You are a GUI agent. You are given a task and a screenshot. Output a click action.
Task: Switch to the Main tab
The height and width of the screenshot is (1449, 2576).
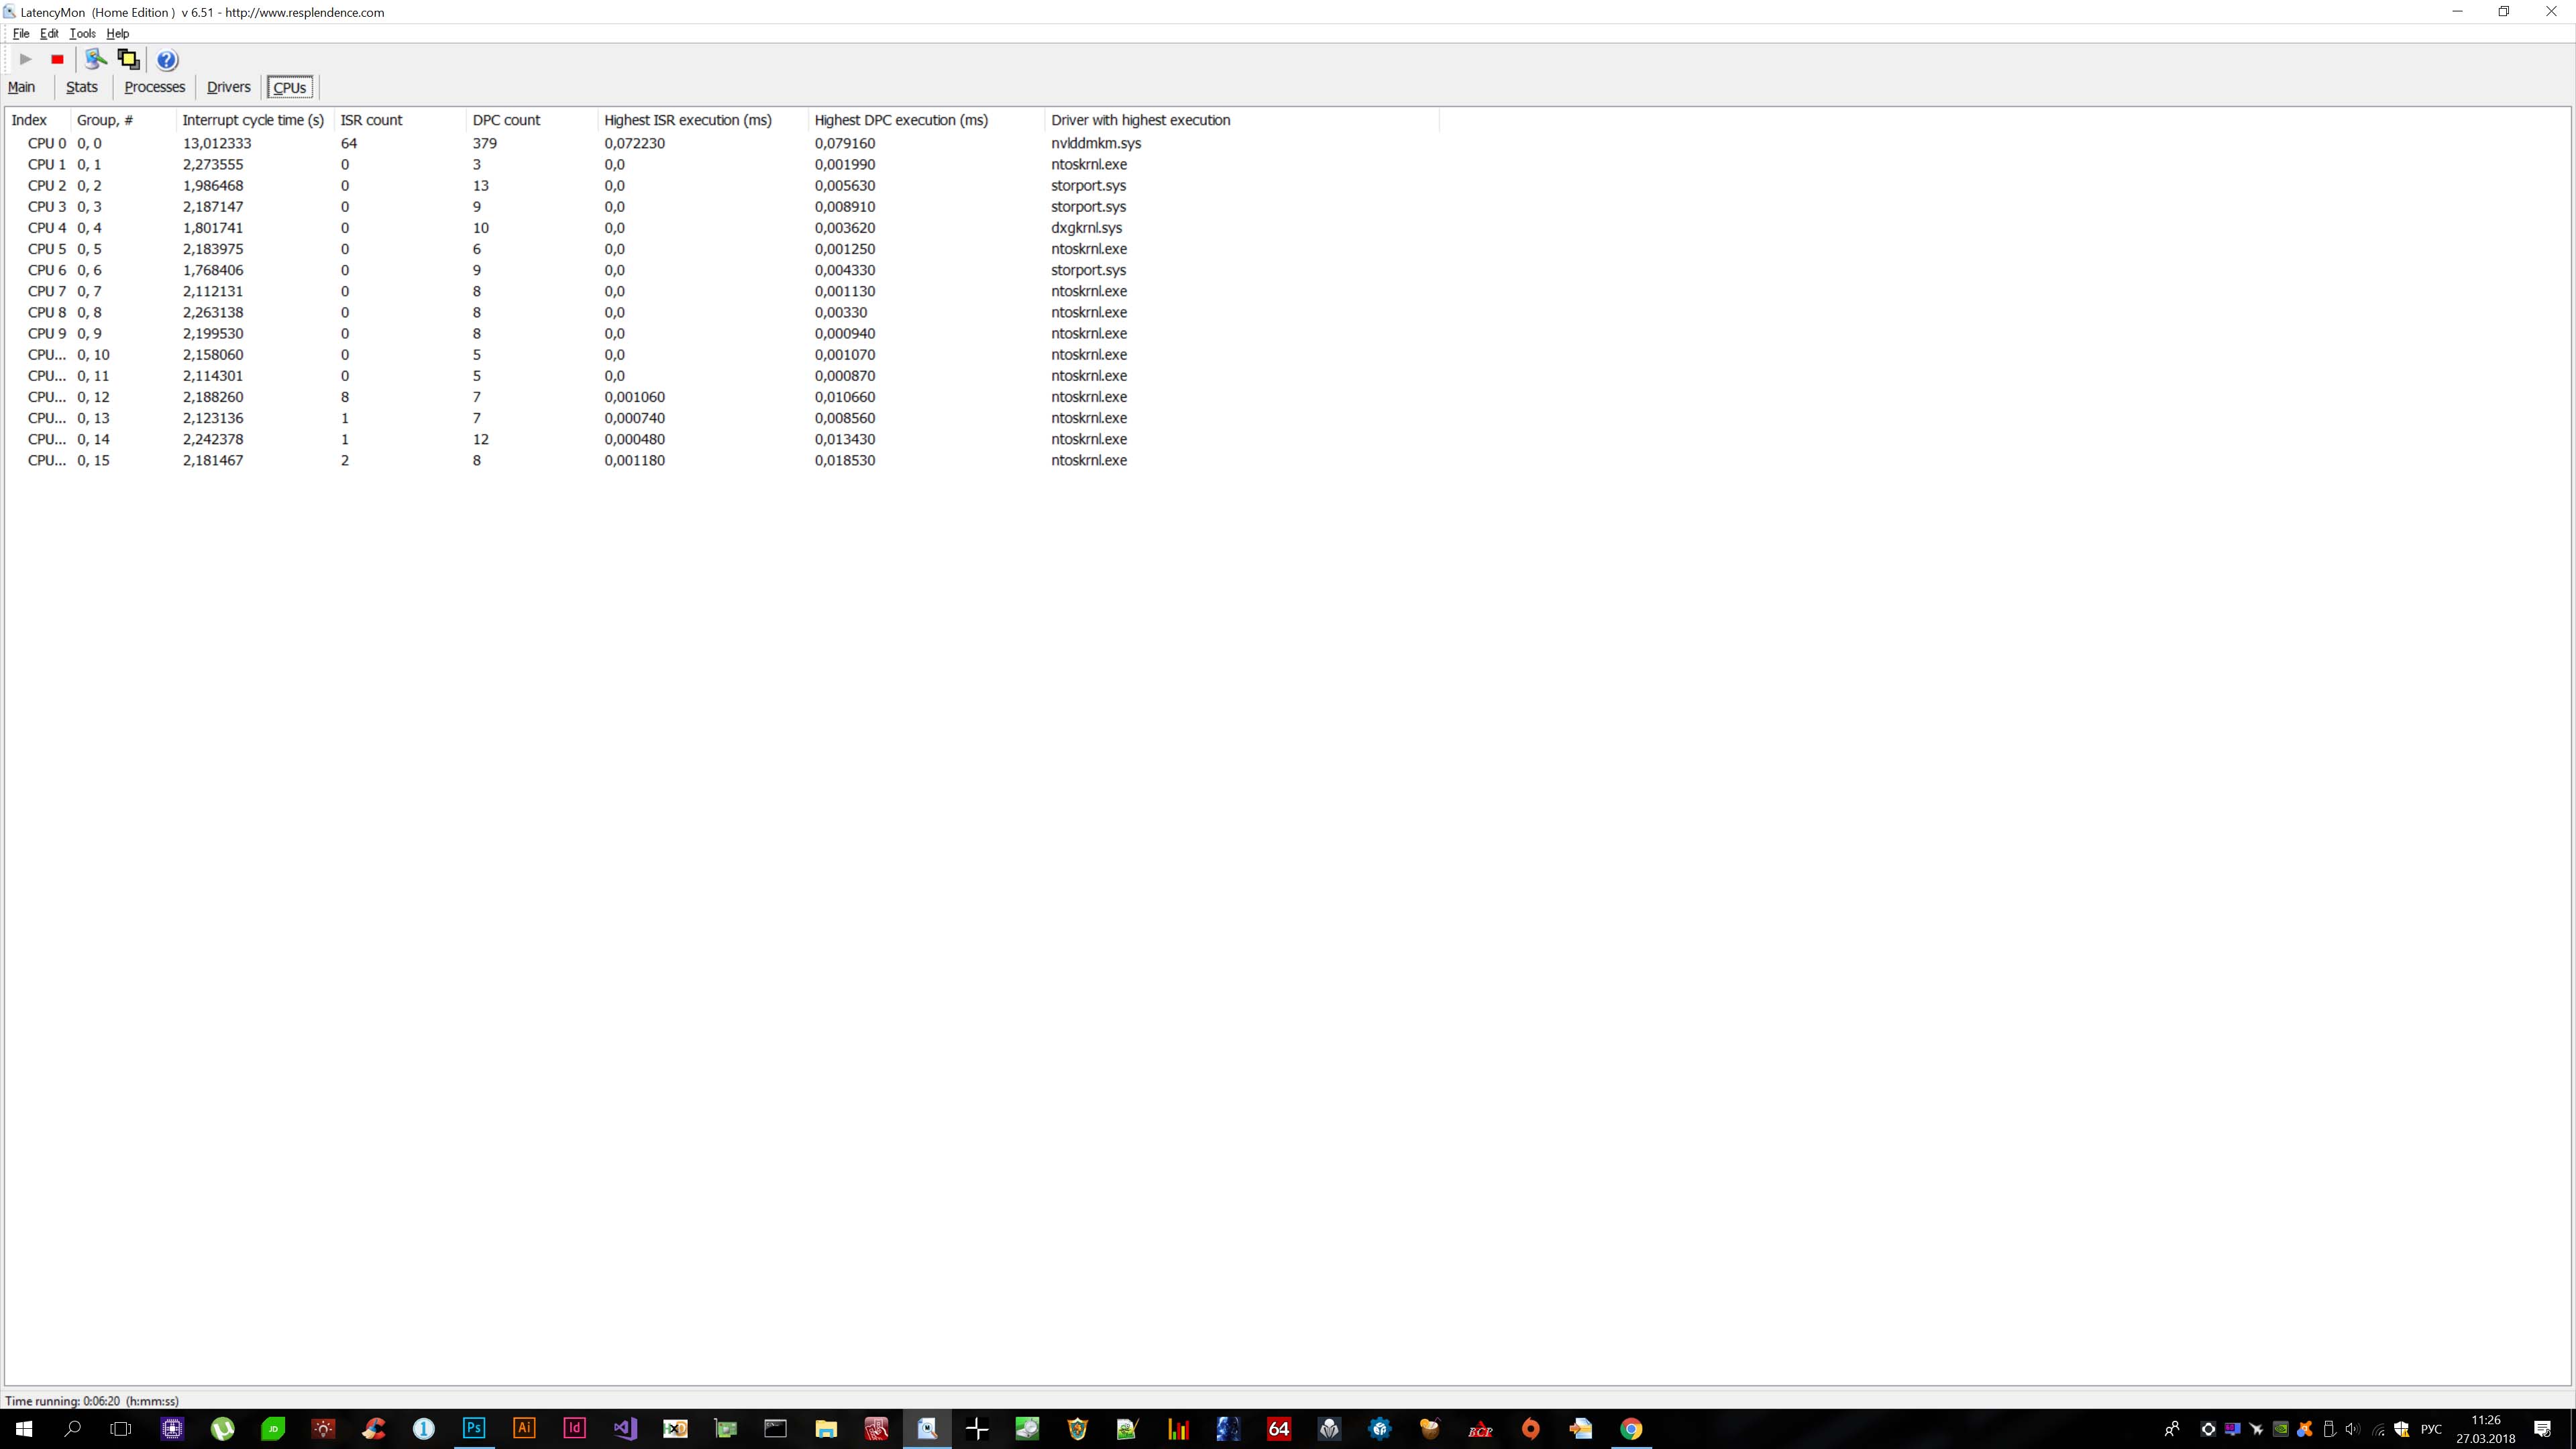click(22, 87)
